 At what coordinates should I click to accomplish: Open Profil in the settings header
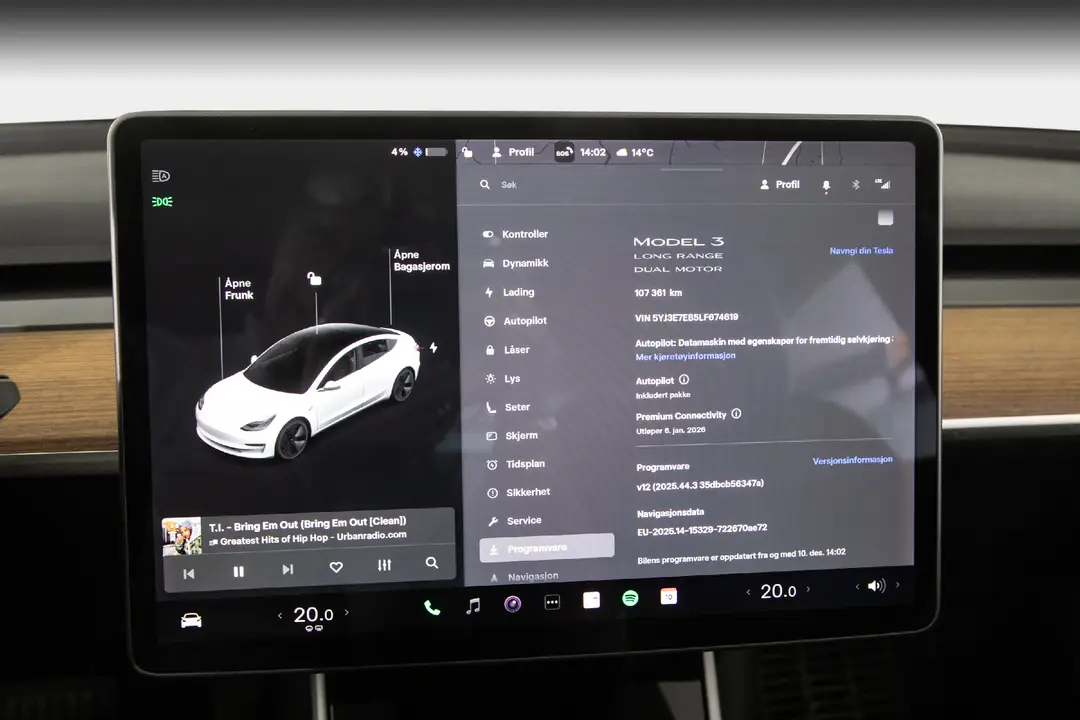pos(780,185)
